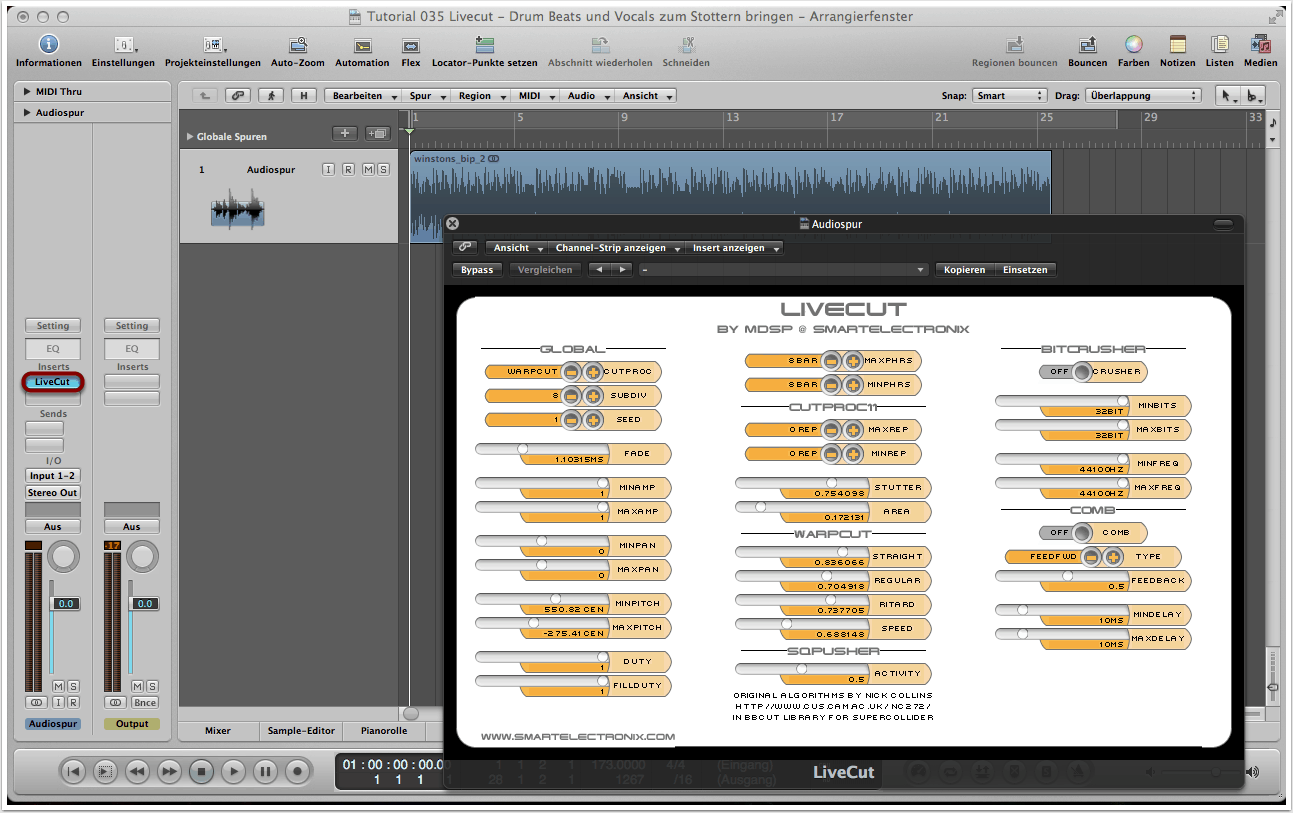
Task: Open the Bearbeiten menu in arrange area
Action: [363, 96]
